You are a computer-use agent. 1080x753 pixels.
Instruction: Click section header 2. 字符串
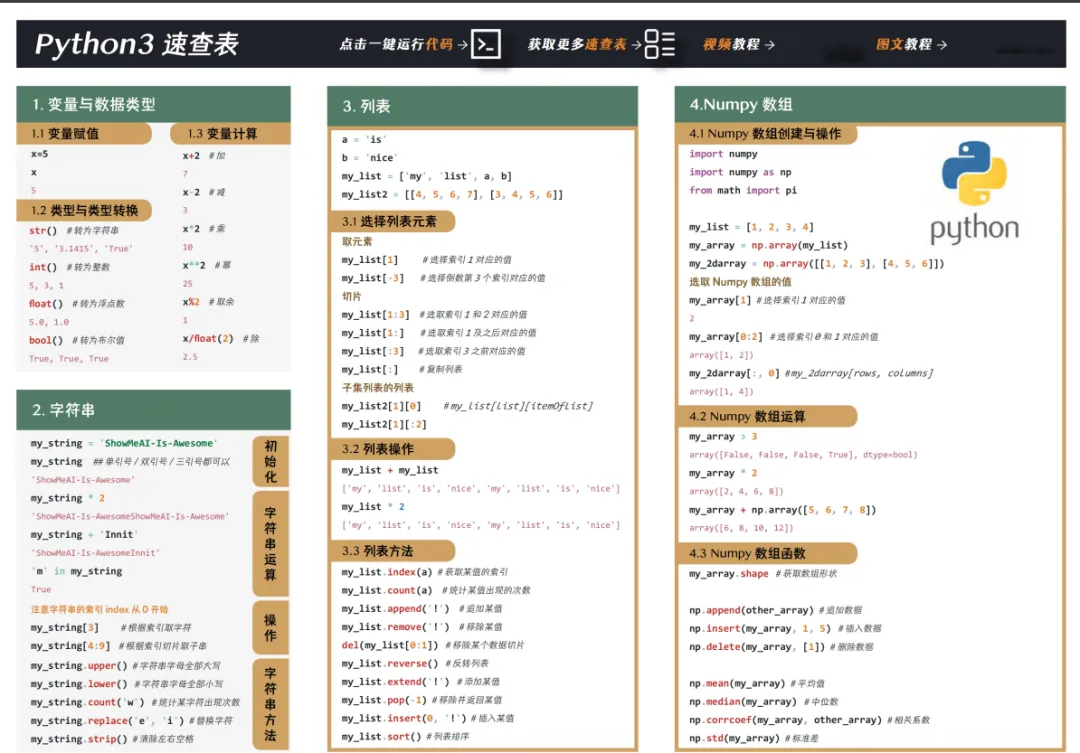(x=153, y=410)
